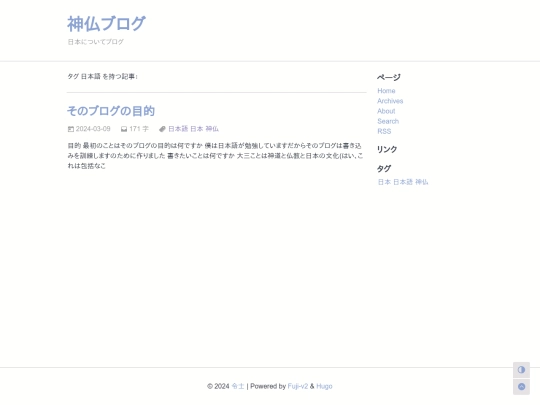
Task: Toggle the dark mode theme button
Action: click(x=521, y=370)
